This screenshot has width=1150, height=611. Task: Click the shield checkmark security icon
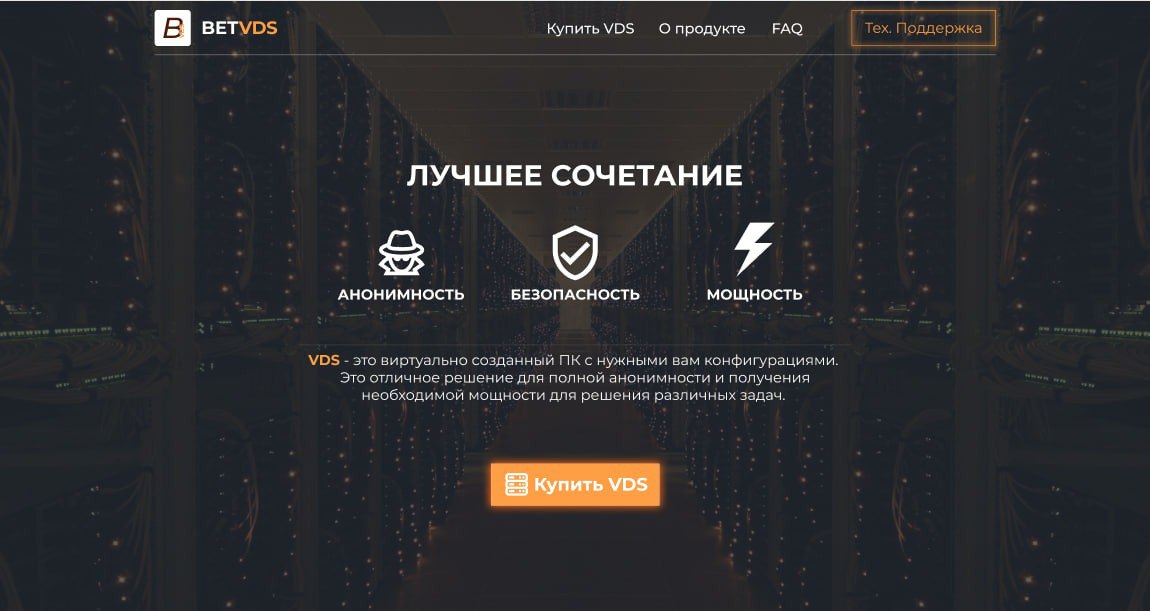(x=575, y=252)
